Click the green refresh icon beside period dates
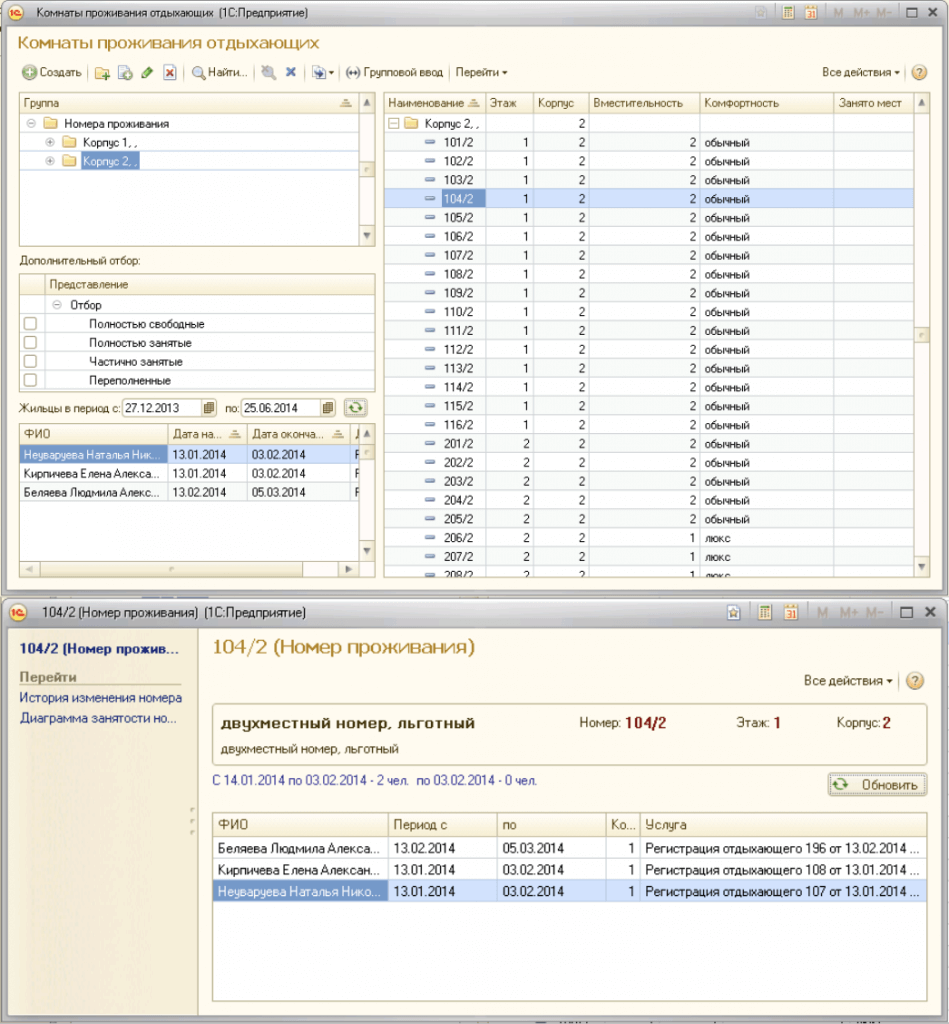 [355, 407]
